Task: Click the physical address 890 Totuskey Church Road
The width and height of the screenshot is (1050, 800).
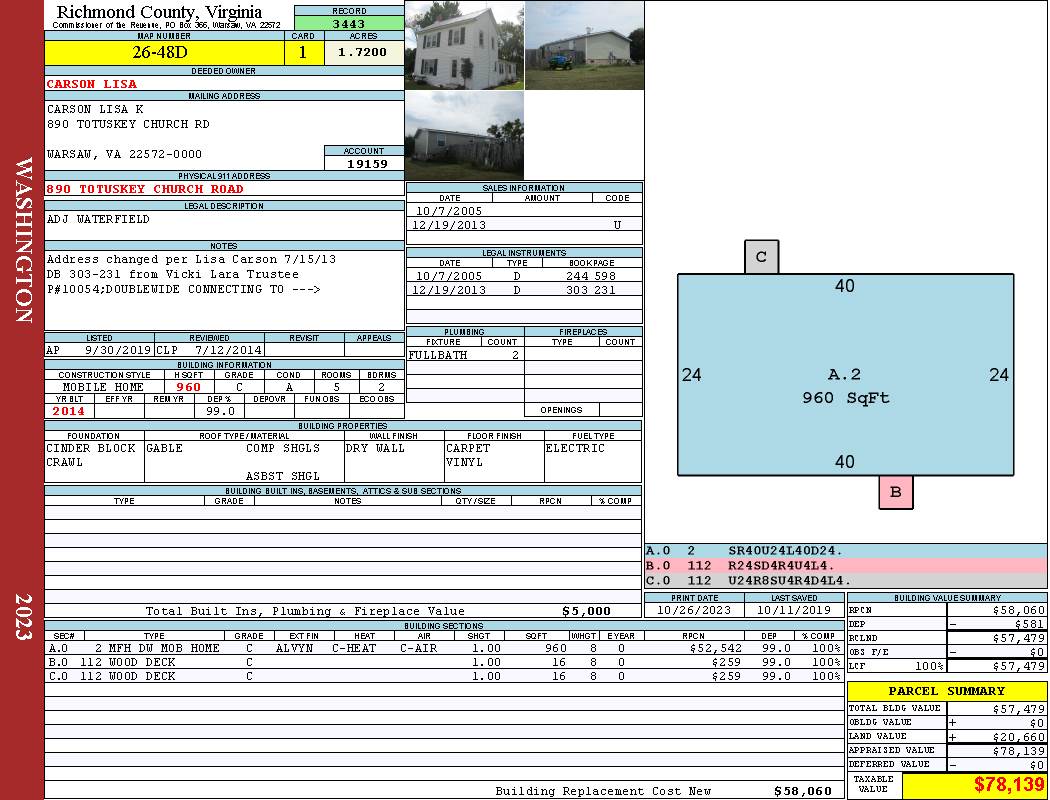Action: (x=145, y=189)
